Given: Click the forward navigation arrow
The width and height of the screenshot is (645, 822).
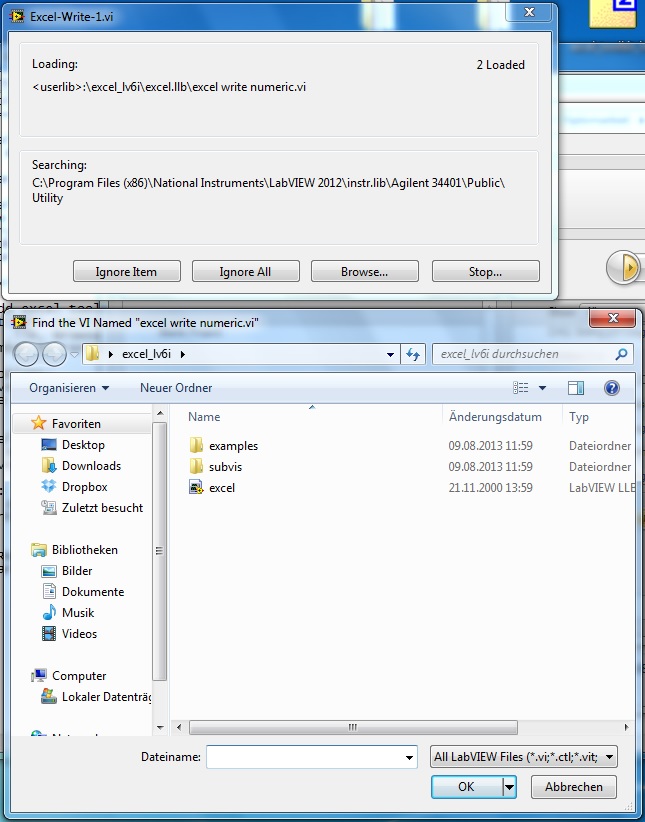Looking at the screenshot, I should [54, 354].
